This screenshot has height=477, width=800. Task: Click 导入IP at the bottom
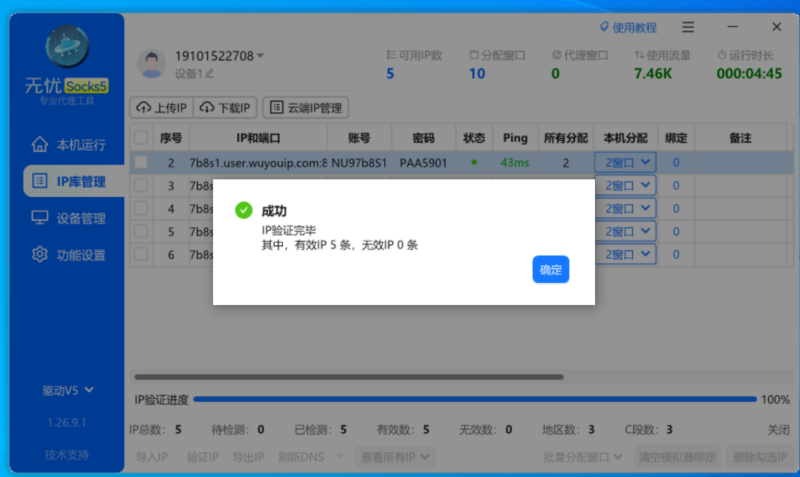pos(152,457)
